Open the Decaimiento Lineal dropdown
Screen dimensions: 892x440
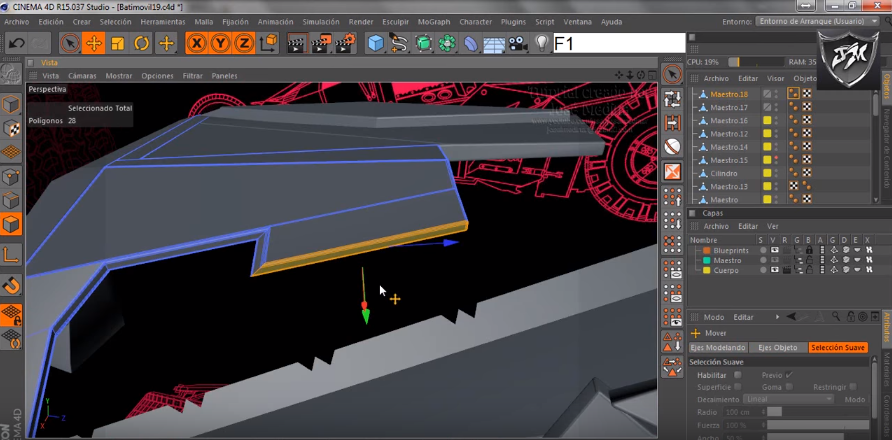[x=788, y=399]
